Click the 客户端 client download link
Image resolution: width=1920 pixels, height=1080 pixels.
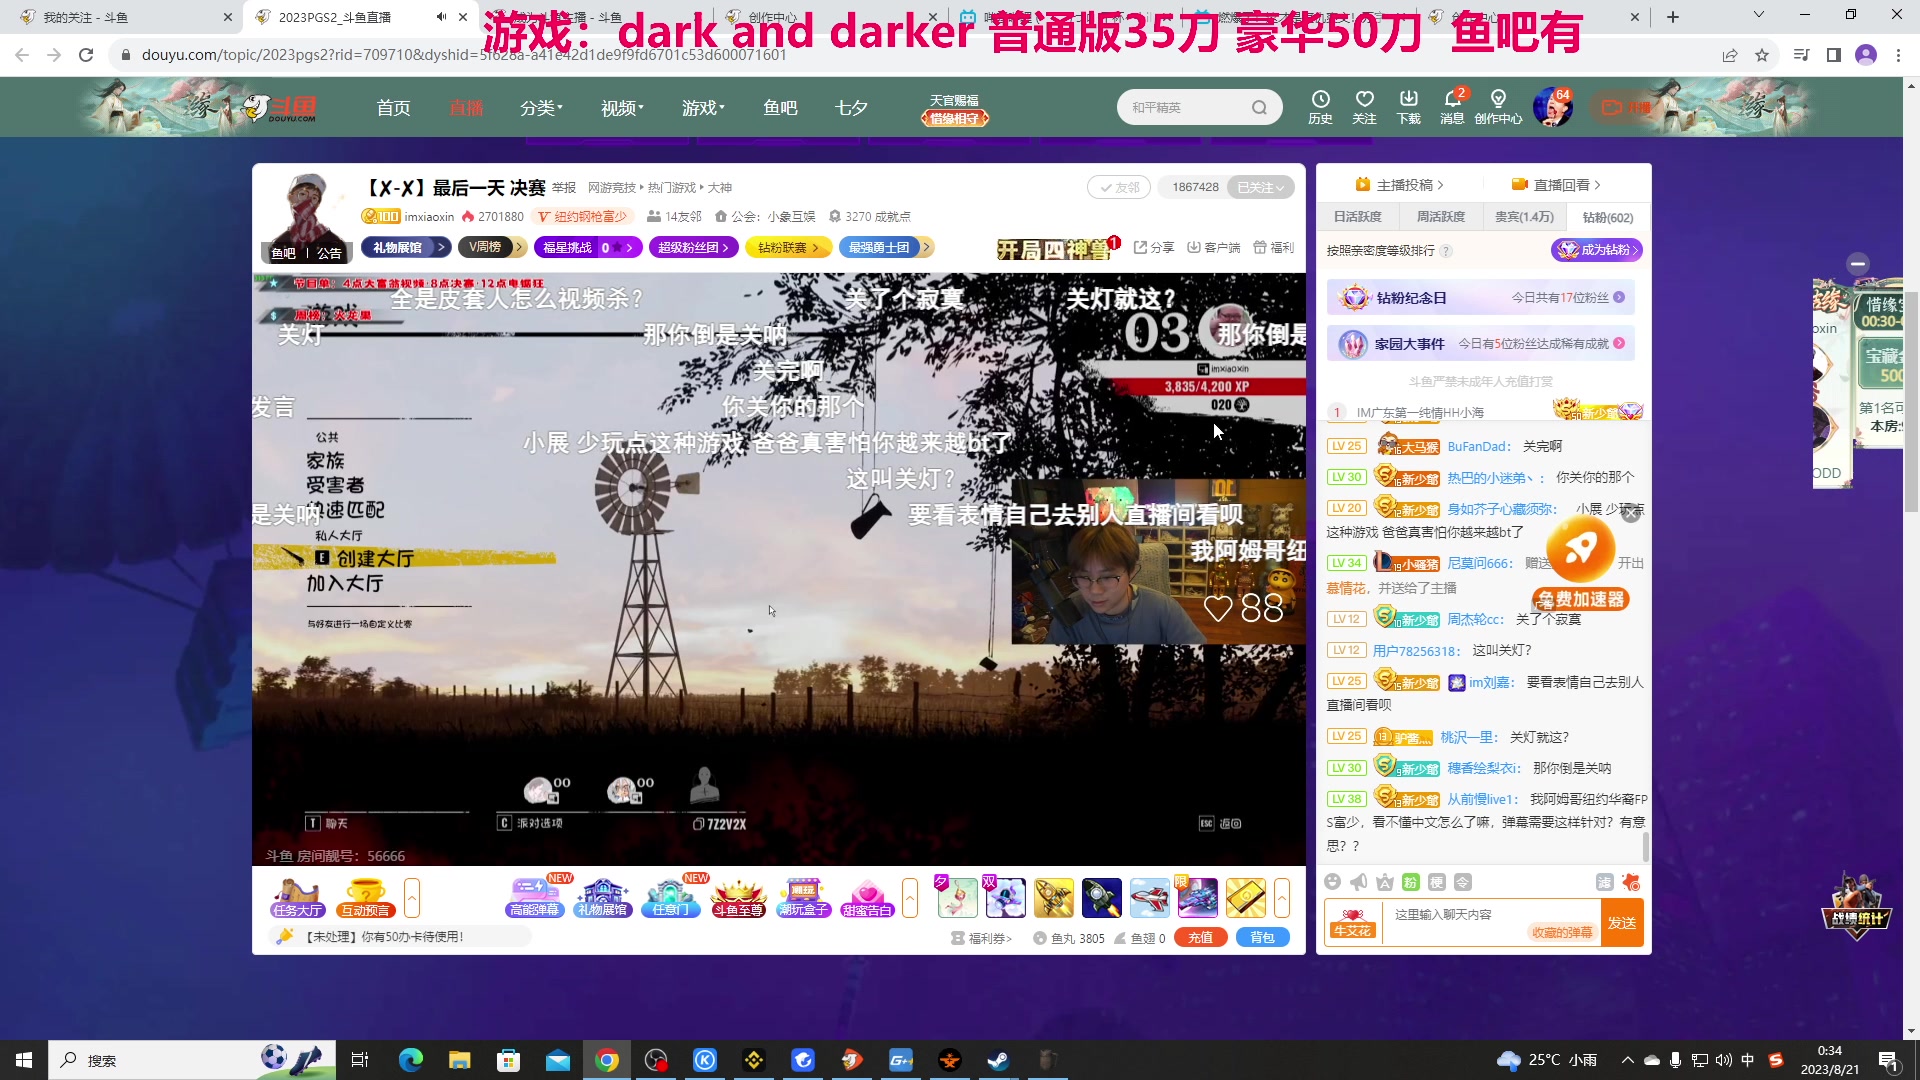(x=1213, y=247)
